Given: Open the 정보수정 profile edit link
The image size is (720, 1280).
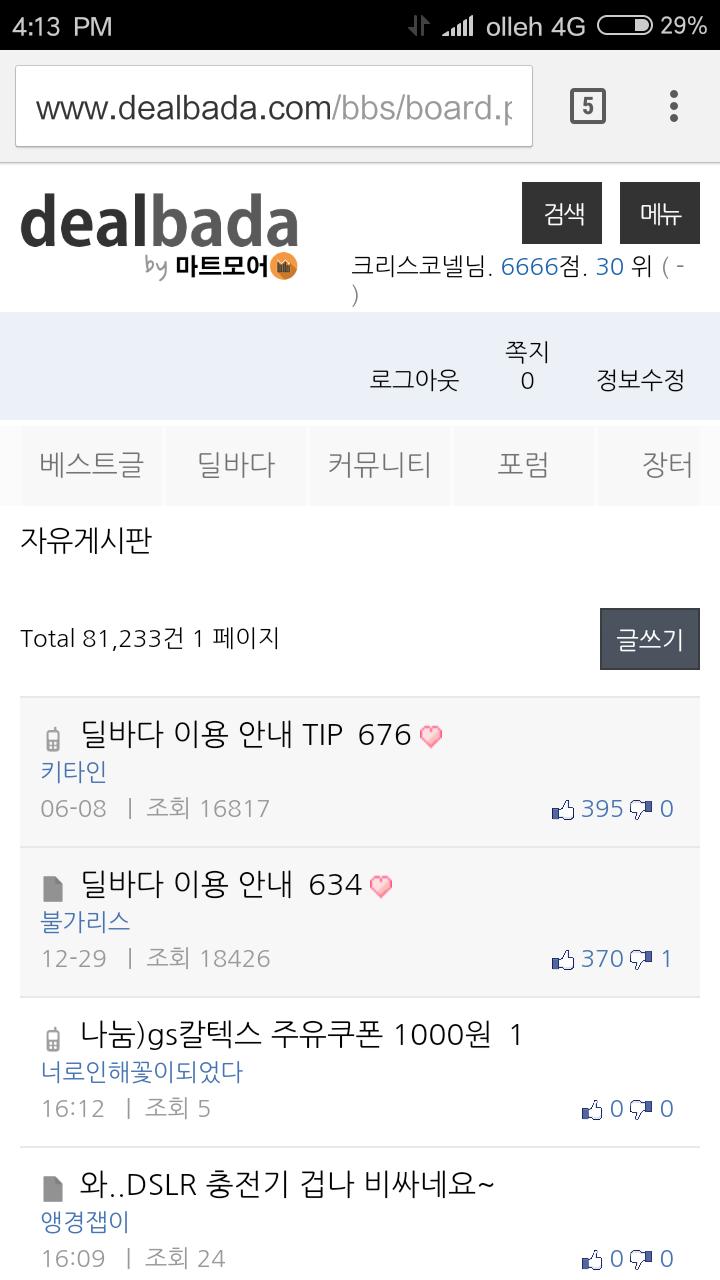Looking at the screenshot, I should 640,380.
